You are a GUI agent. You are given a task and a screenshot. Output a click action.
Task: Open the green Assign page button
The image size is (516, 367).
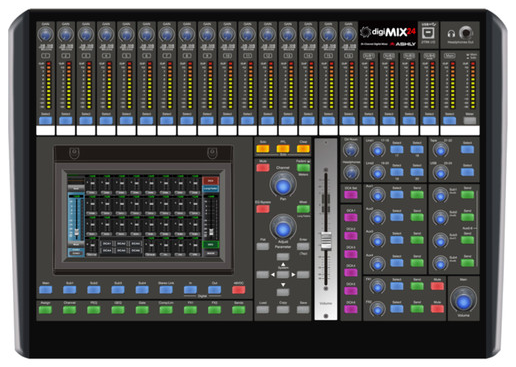click(x=45, y=310)
